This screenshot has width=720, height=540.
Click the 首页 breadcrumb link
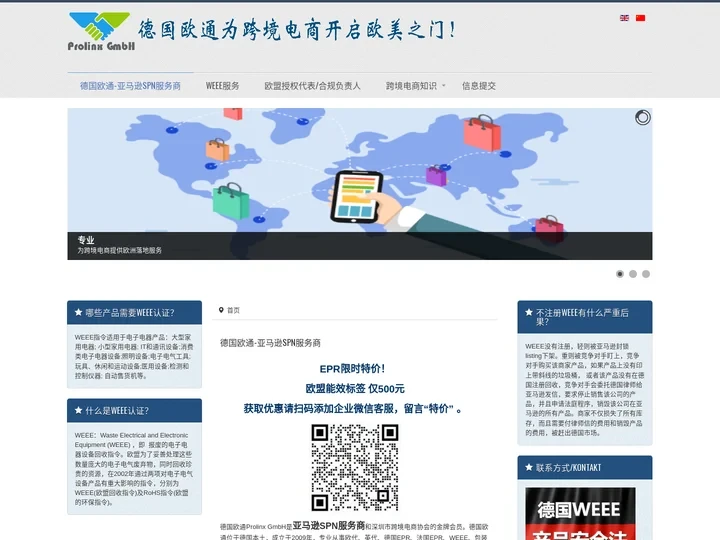233,310
